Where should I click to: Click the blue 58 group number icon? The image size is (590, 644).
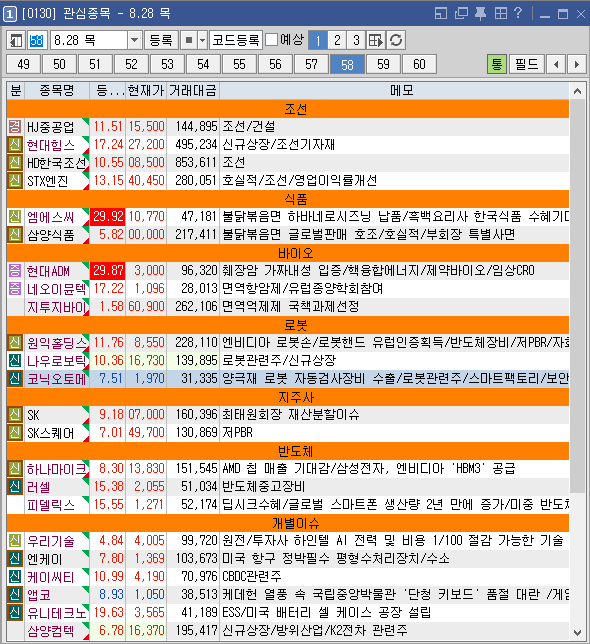pyautogui.click(x=37, y=40)
